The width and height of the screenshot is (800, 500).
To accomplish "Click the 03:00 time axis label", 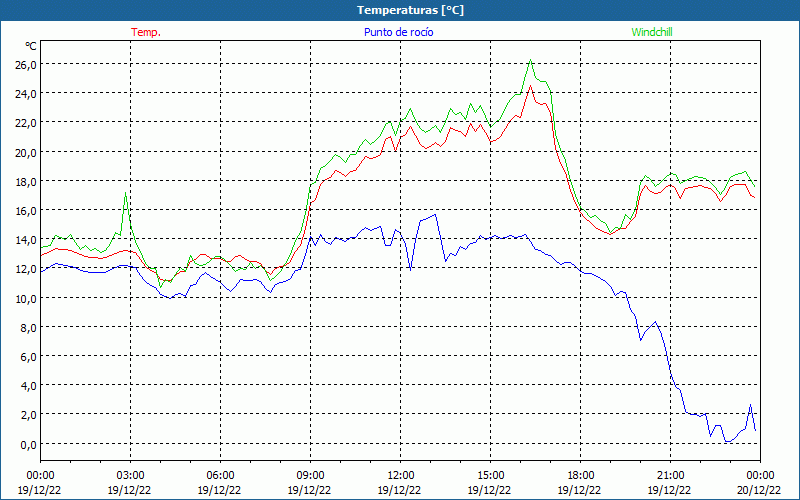I will coord(130,476).
